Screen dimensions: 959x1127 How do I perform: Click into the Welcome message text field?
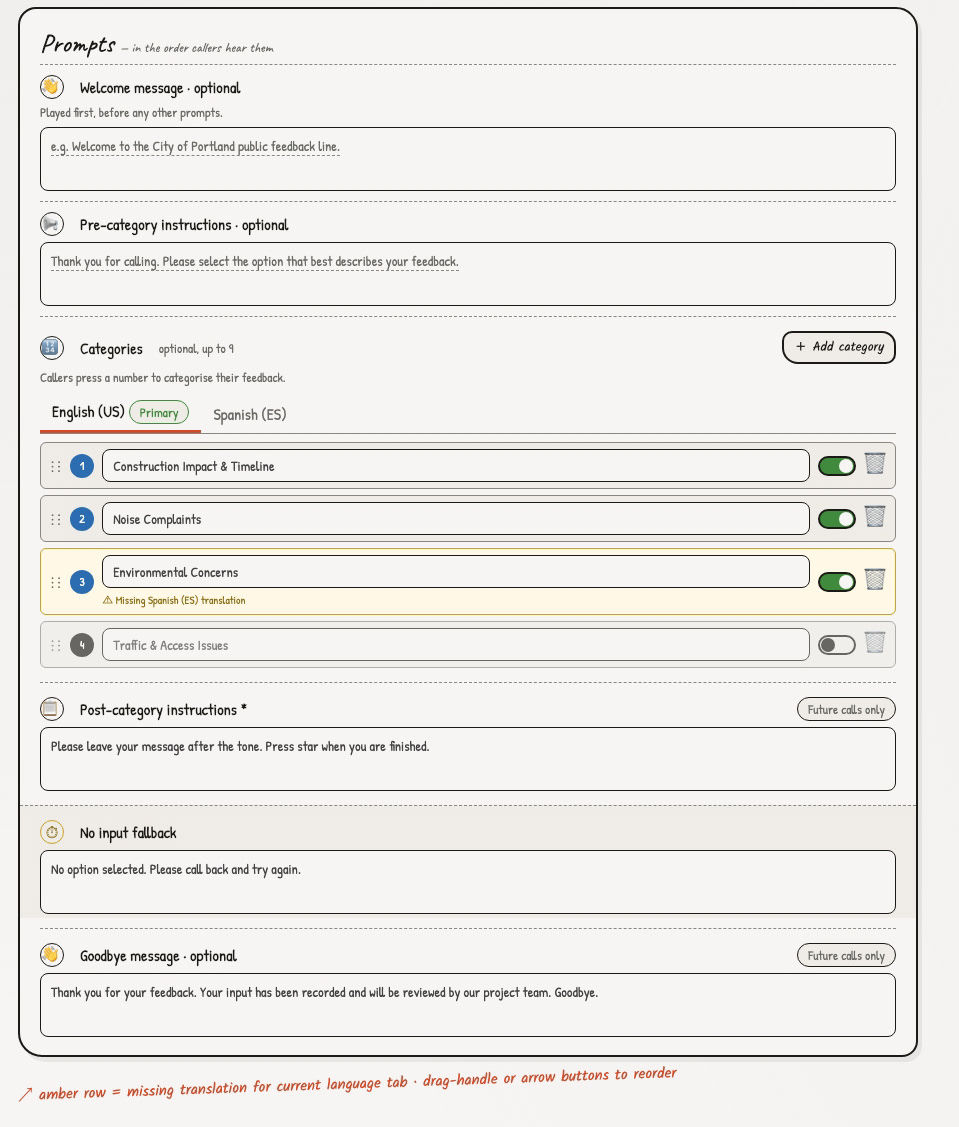(467, 159)
